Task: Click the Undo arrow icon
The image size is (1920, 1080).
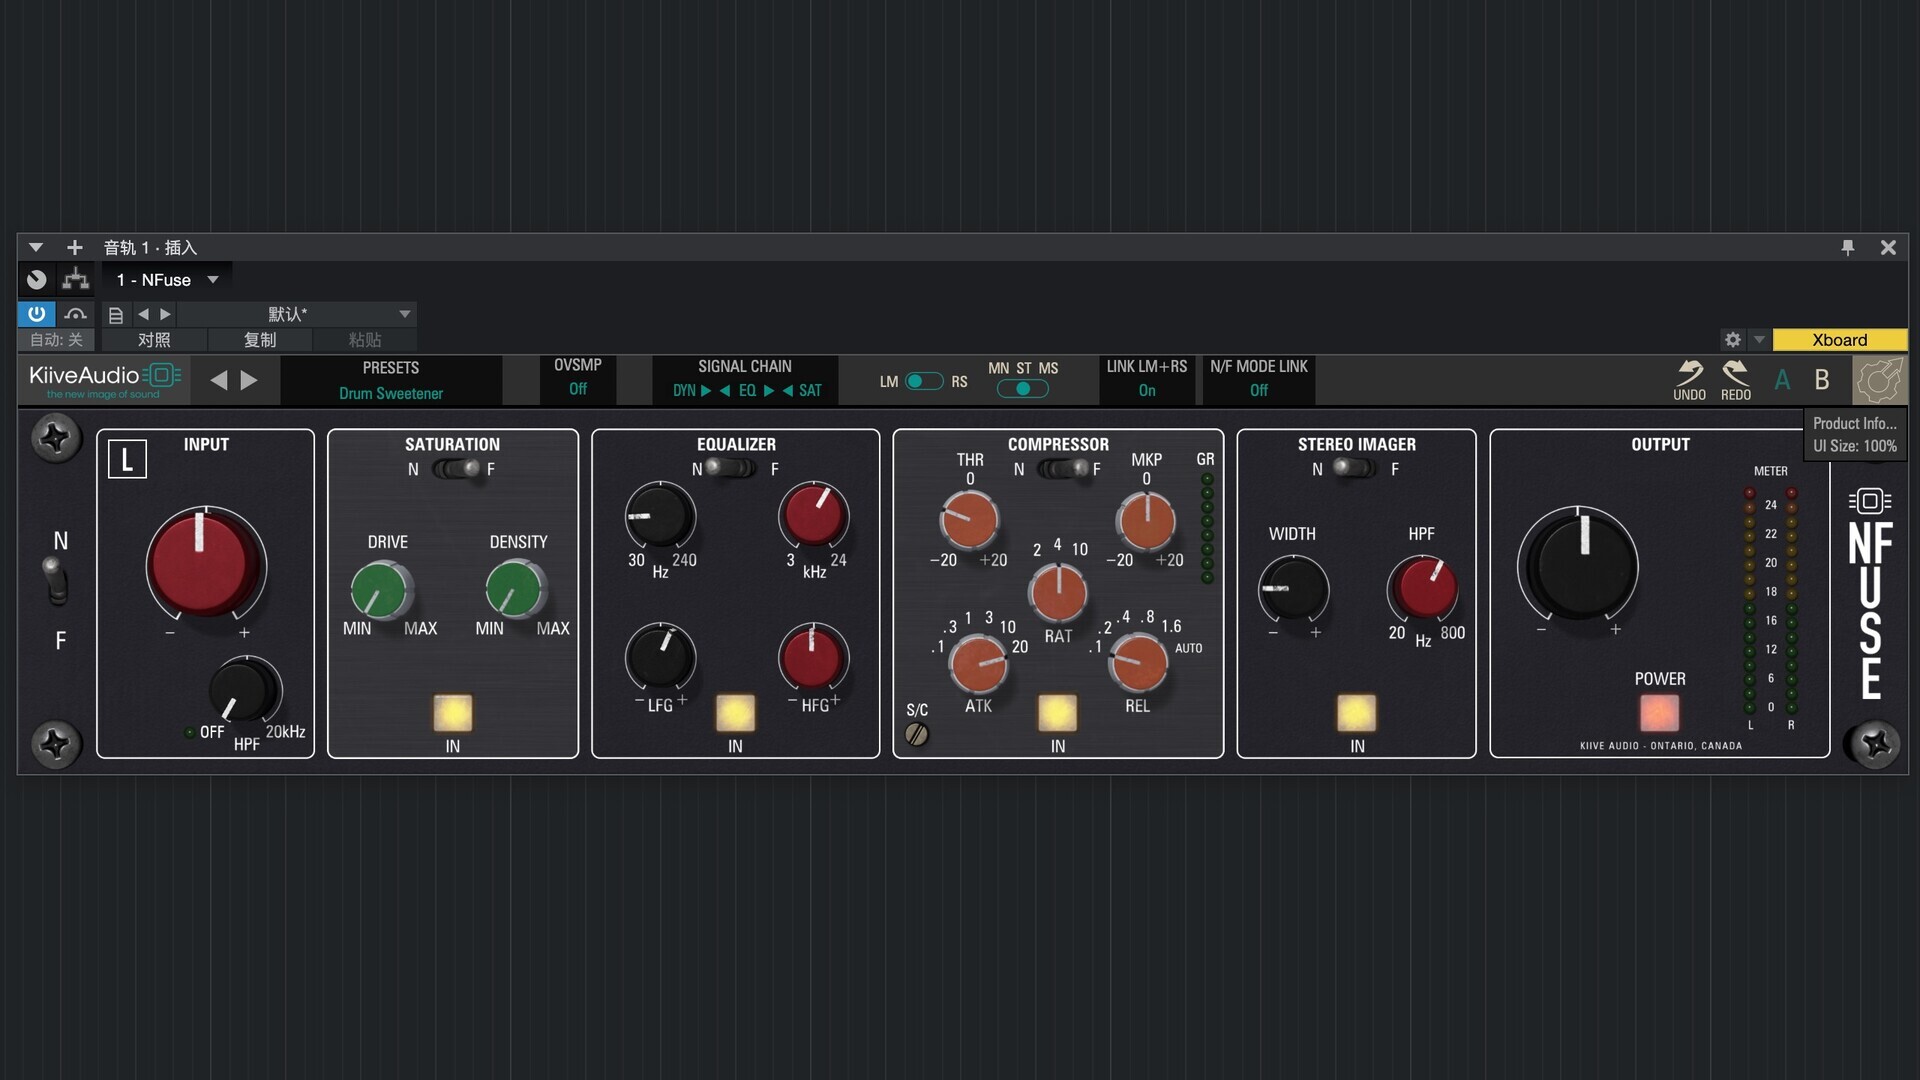Action: tap(1689, 373)
